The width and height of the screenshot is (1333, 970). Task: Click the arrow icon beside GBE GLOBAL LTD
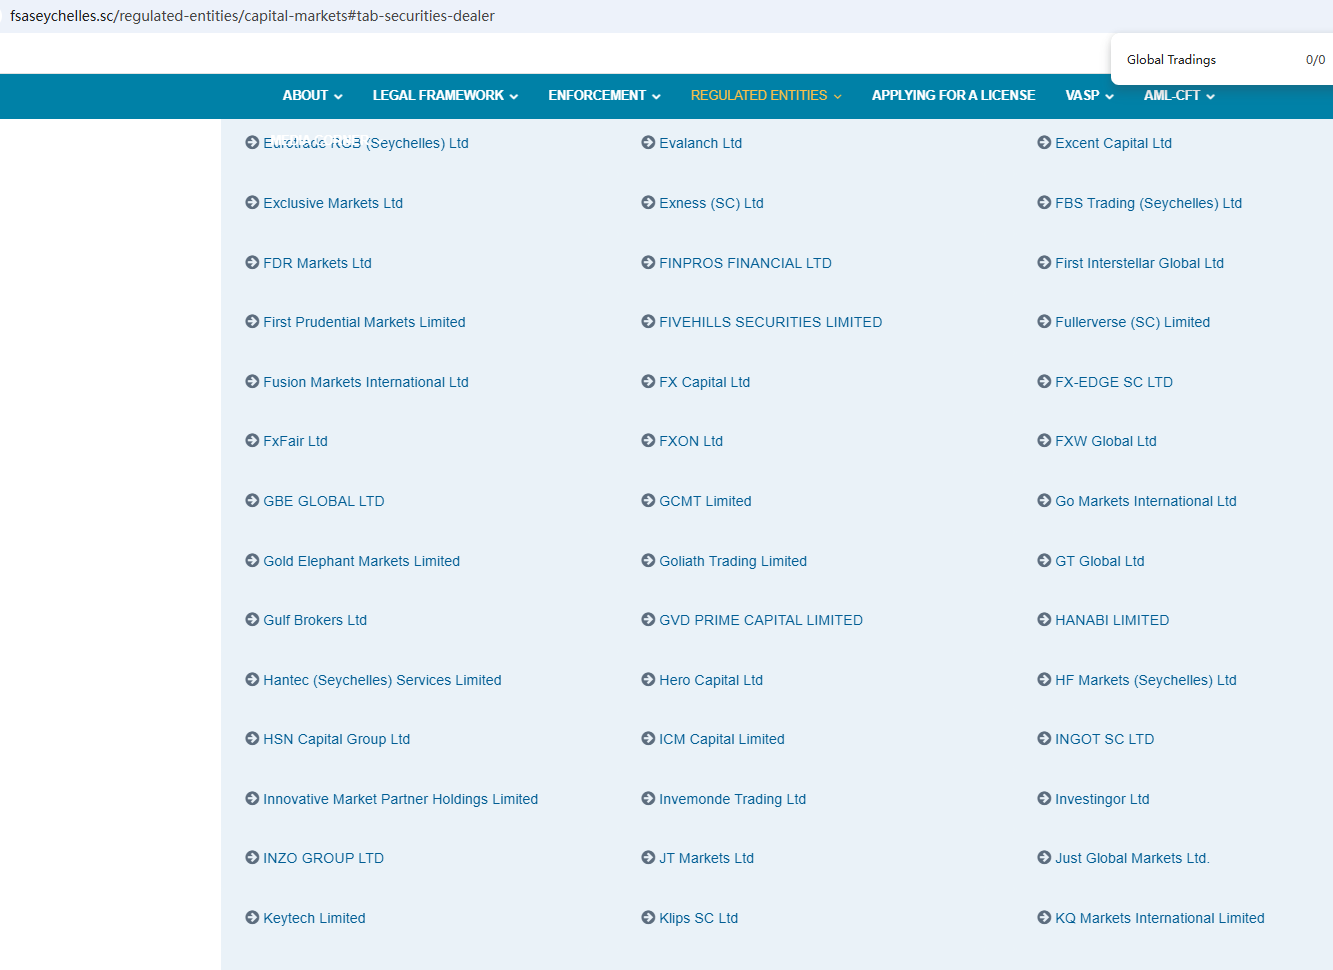pyautogui.click(x=252, y=501)
